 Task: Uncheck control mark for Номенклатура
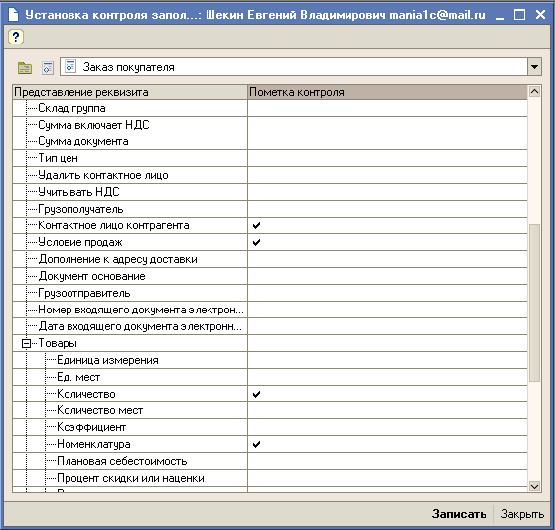click(257, 444)
